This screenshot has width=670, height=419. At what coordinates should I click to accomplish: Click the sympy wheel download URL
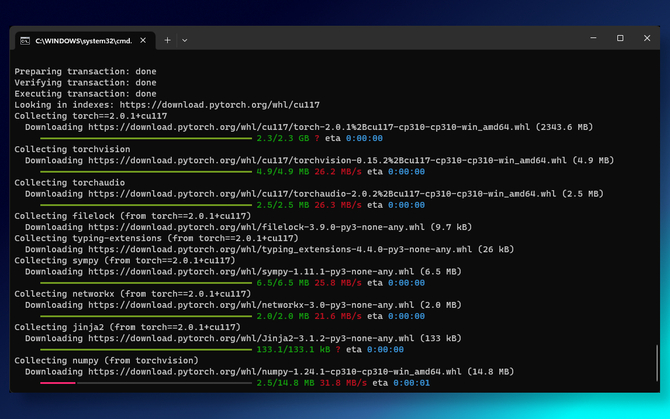click(251, 272)
